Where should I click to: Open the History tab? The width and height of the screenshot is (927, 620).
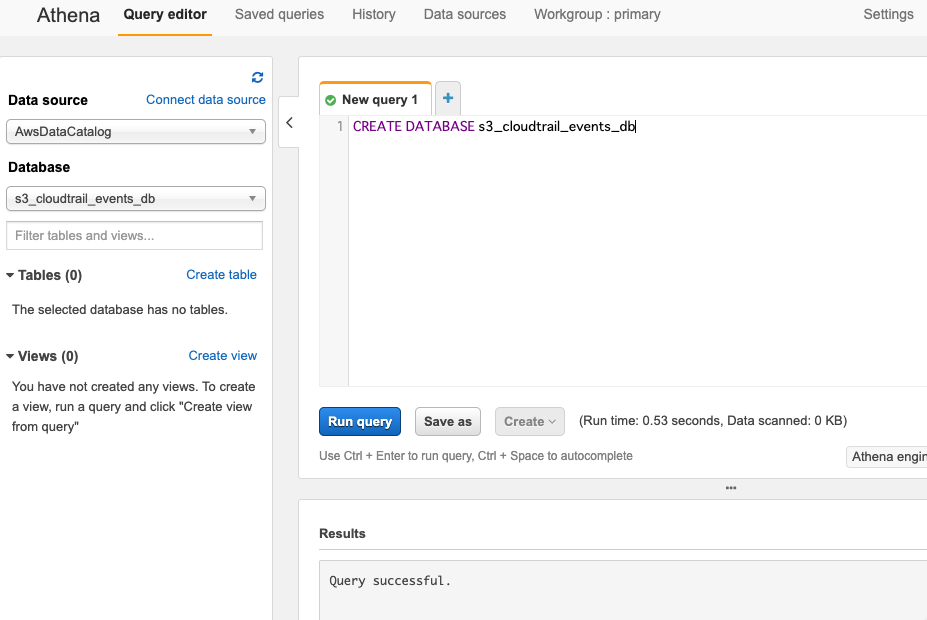point(374,14)
